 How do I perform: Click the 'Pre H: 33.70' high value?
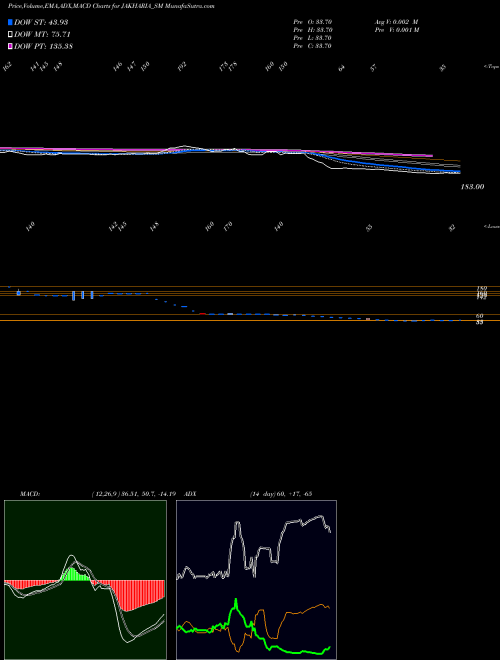[x=313, y=30]
